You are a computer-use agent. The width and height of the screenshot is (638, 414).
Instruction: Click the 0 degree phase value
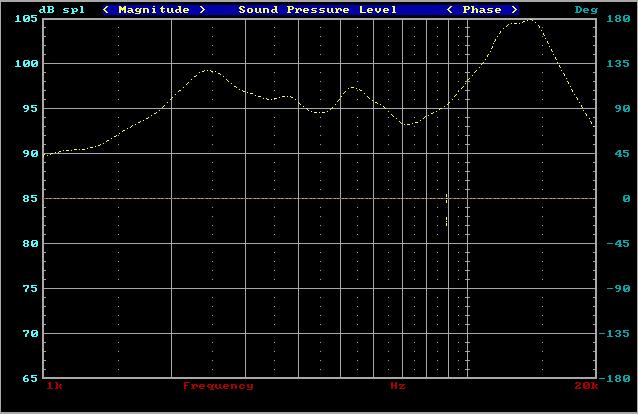point(626,198)
